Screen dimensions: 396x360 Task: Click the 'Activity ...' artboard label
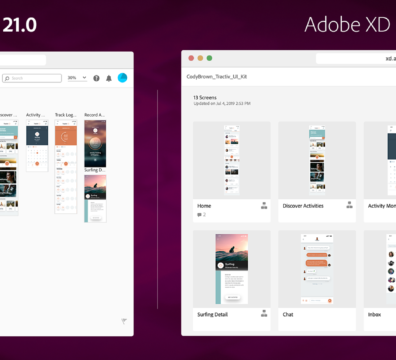(x=35, y=115)
